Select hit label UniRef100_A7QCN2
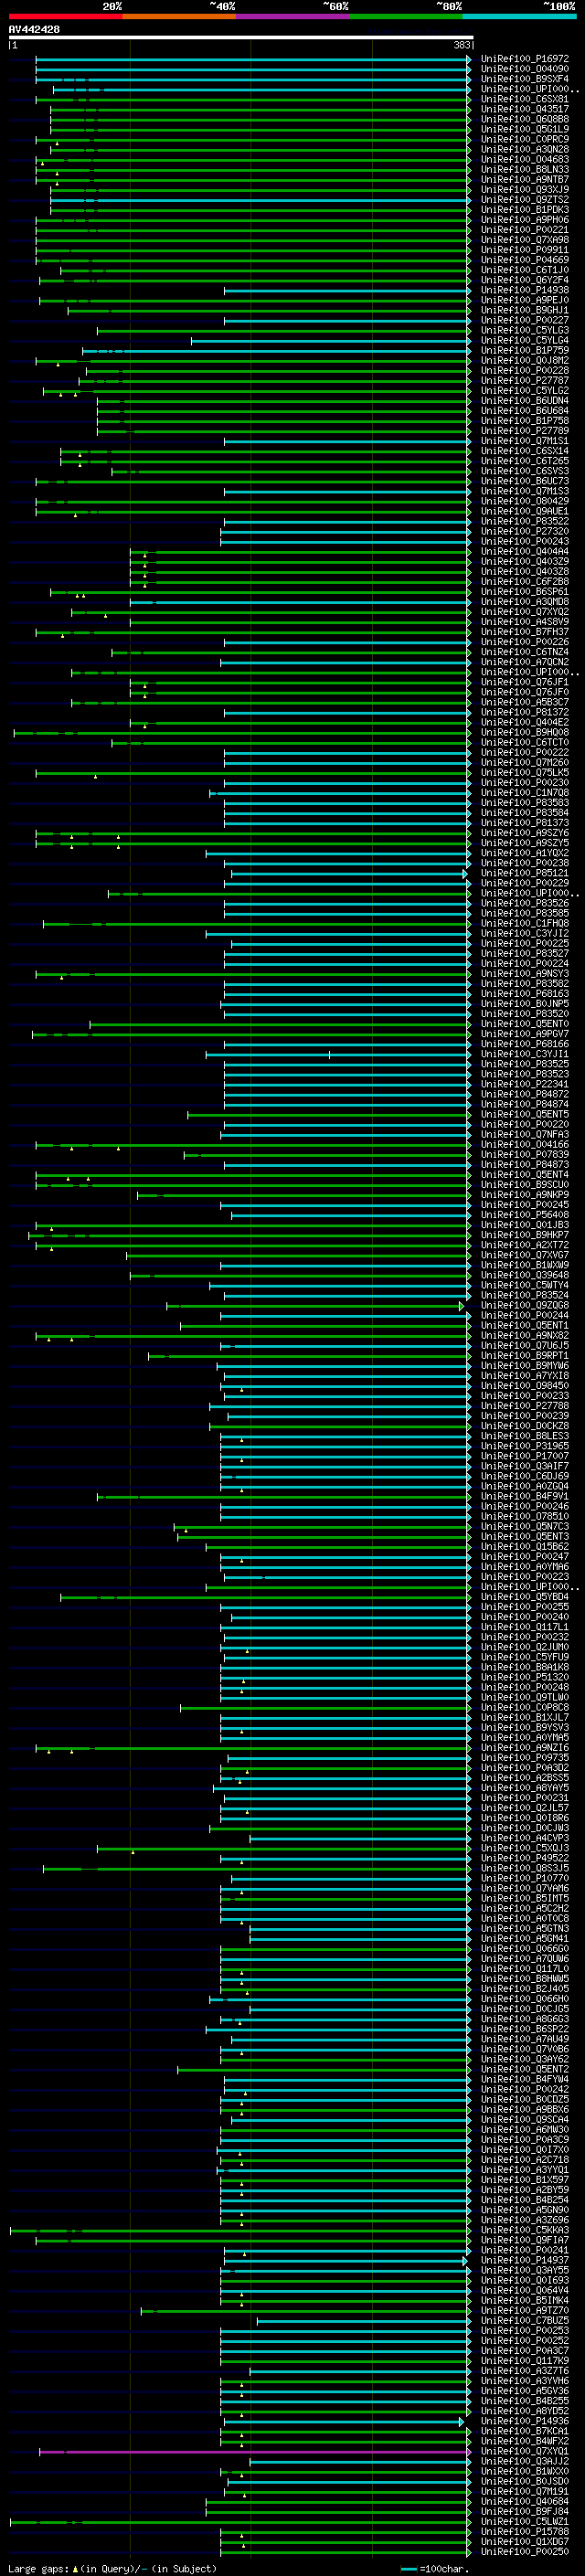The image size is (585, 2576). pos(524,662)
